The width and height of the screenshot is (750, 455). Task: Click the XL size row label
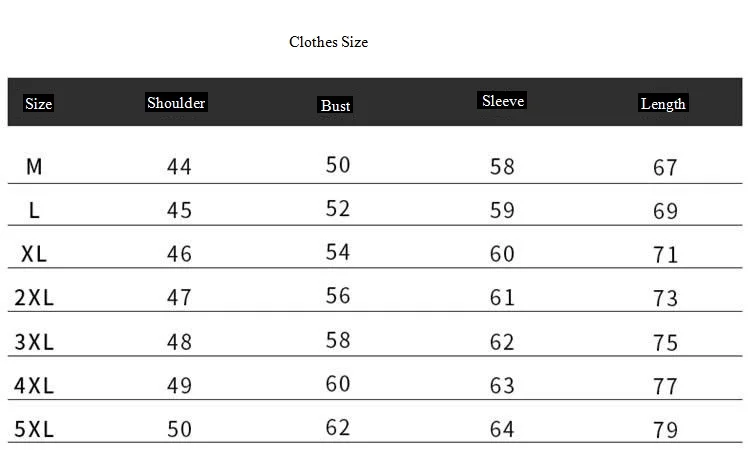tap(34, 254)
